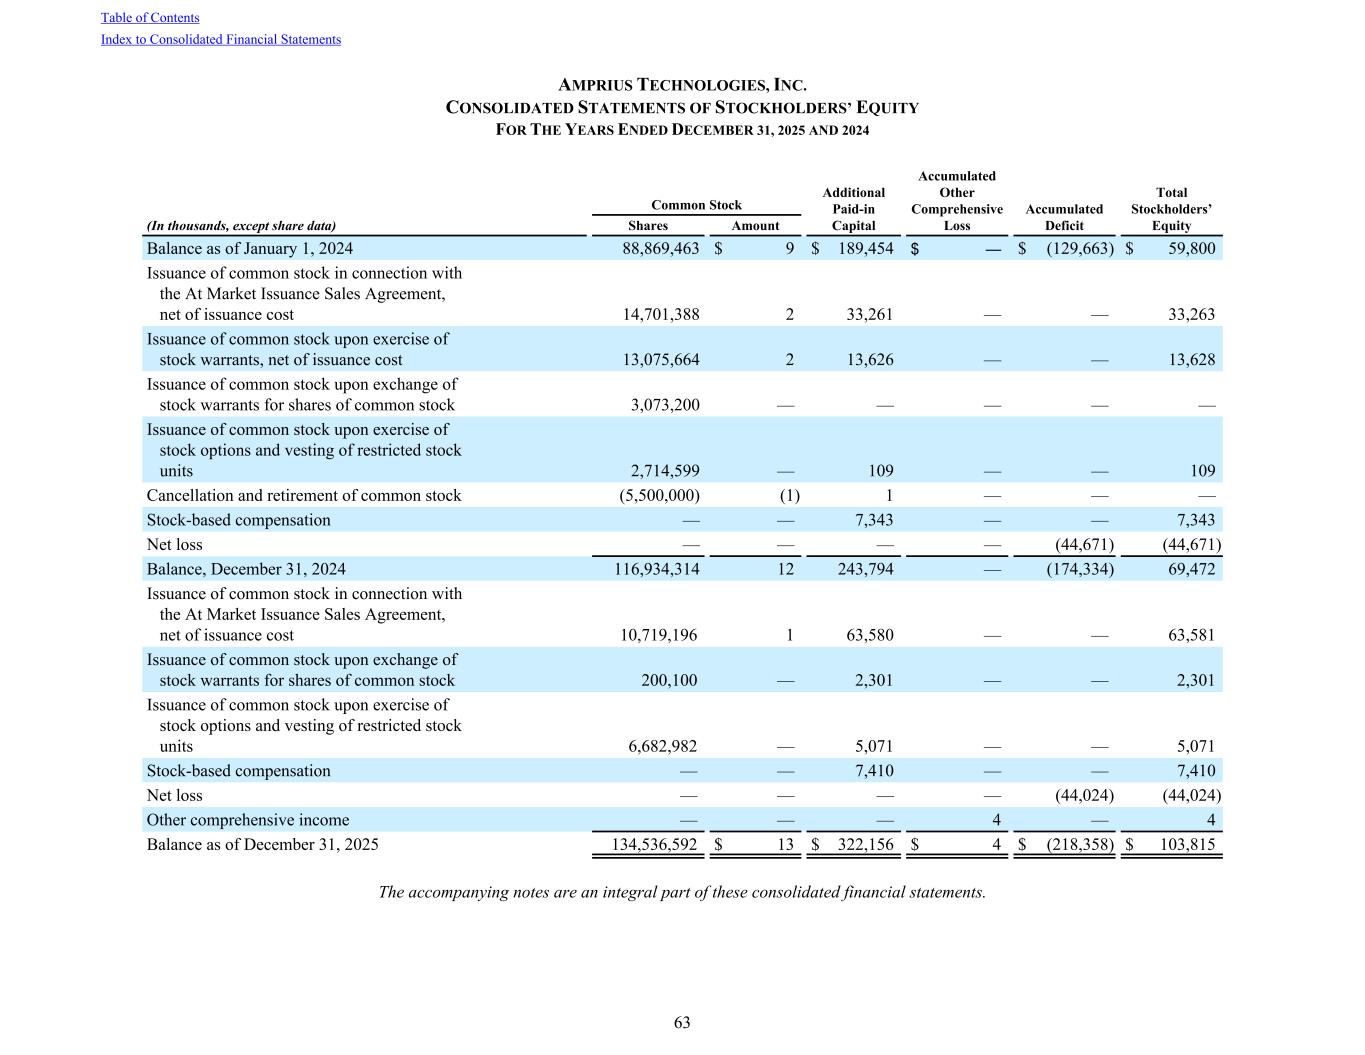This screenshot has height=1055, width=1365.
Task: Select the Other comprehensive income row label
Action: click(248, 821)
